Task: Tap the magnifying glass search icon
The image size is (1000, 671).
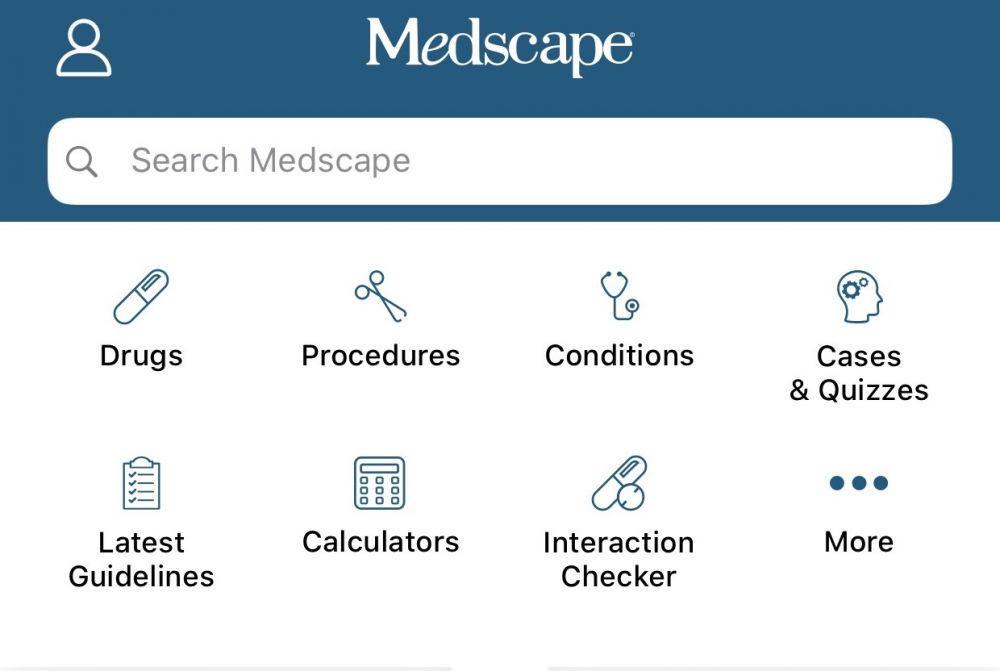Action: click(82, 161)
